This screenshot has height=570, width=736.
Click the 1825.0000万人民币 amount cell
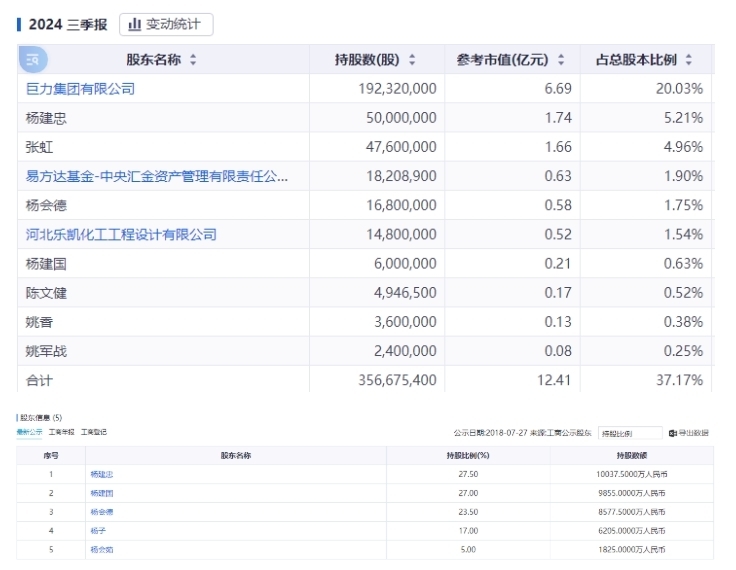click(632, 549)
